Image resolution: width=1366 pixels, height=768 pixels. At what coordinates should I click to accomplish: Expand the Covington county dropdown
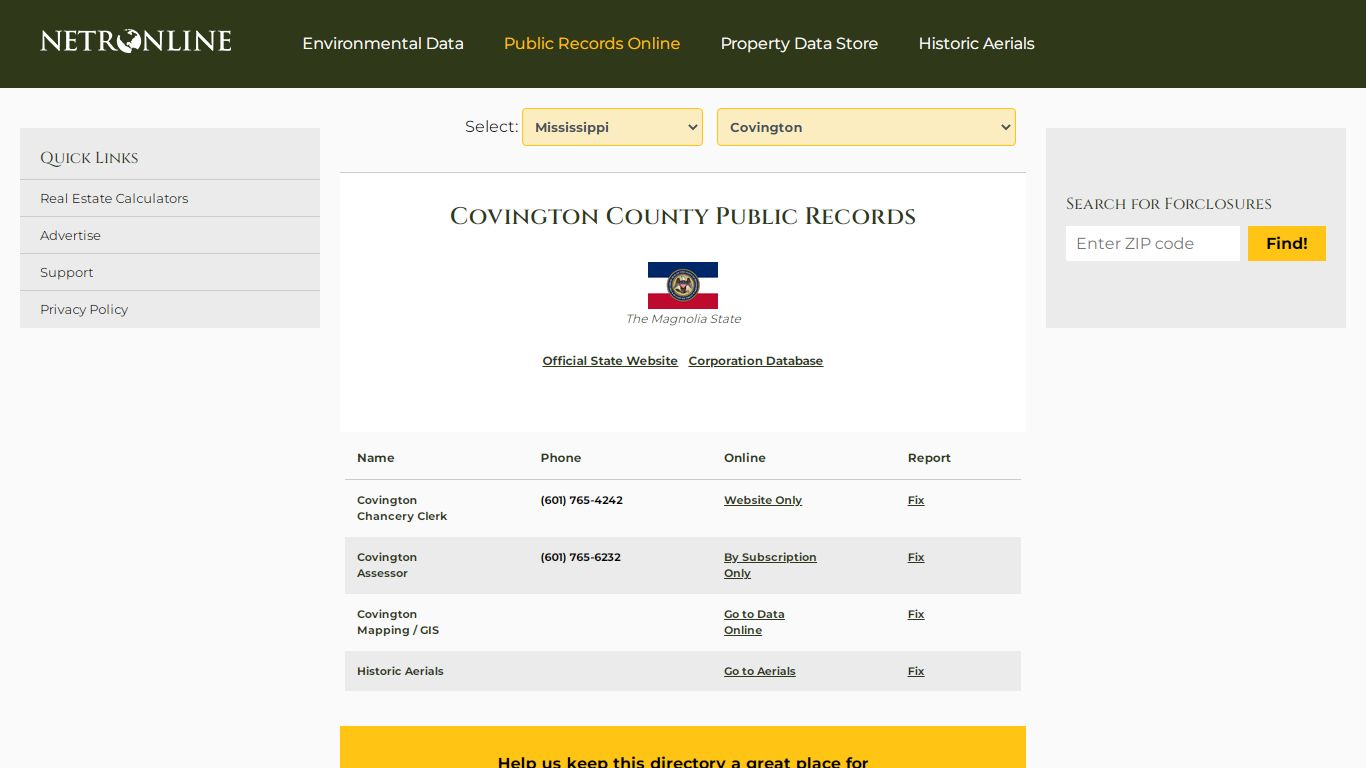click(866, 127)
